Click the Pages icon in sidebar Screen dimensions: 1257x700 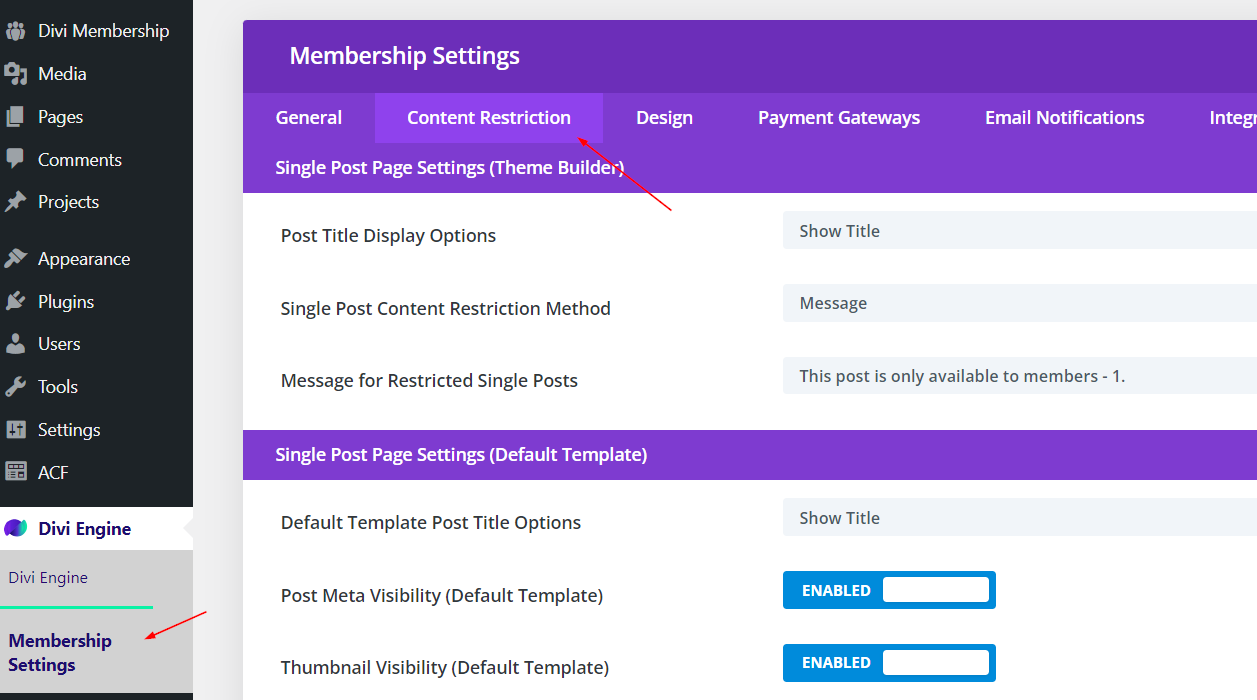pyautogui.click(x=15, y=117)
